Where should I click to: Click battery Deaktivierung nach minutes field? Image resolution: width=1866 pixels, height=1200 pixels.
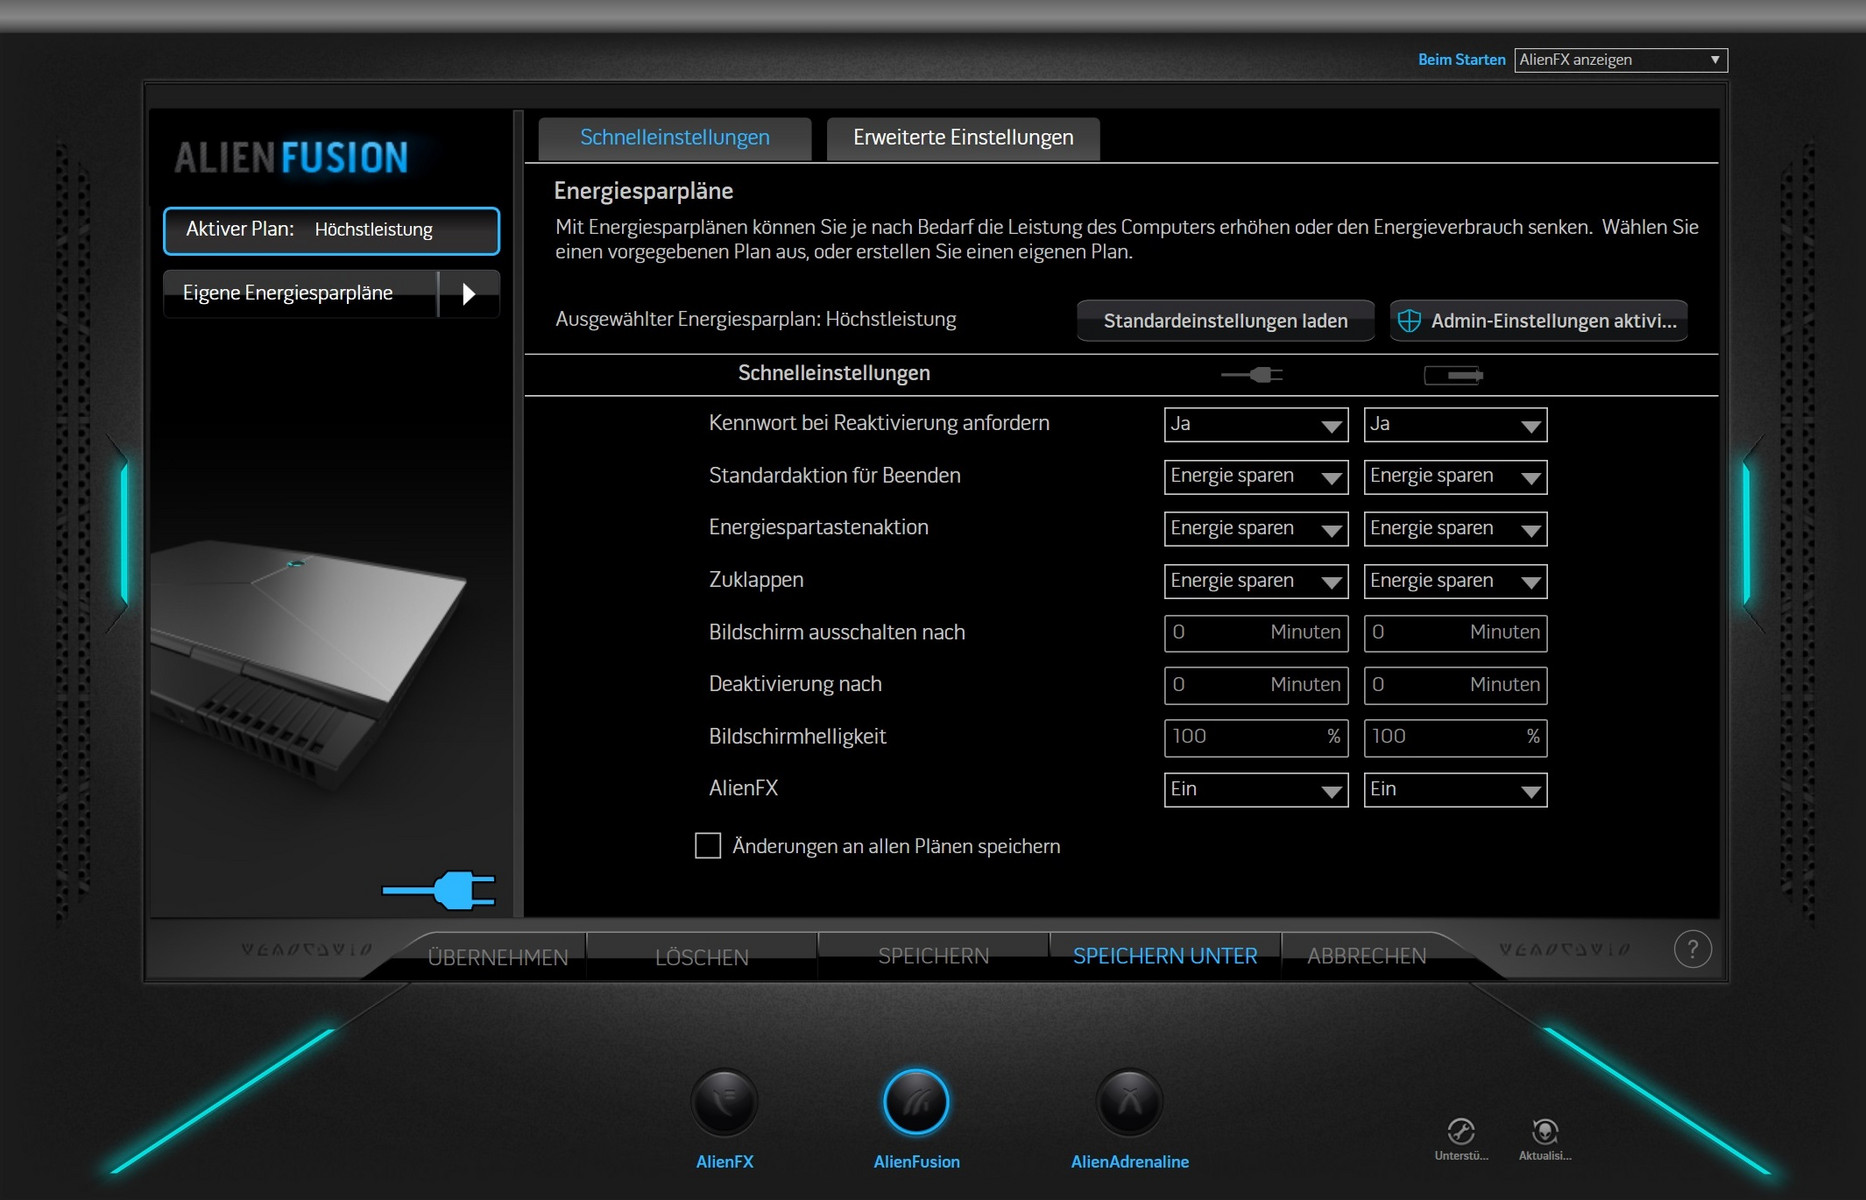click(1455, 685)
